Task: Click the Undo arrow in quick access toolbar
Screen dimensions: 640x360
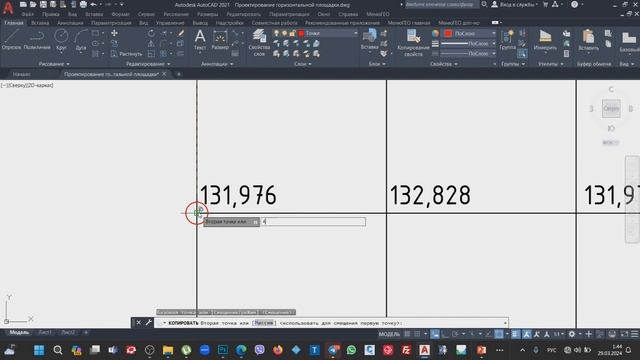Action: tap(93, 4)
